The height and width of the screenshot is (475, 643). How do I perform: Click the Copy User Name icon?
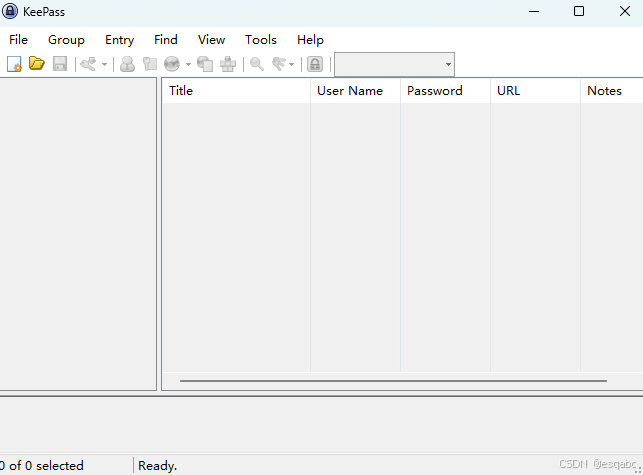128,64
